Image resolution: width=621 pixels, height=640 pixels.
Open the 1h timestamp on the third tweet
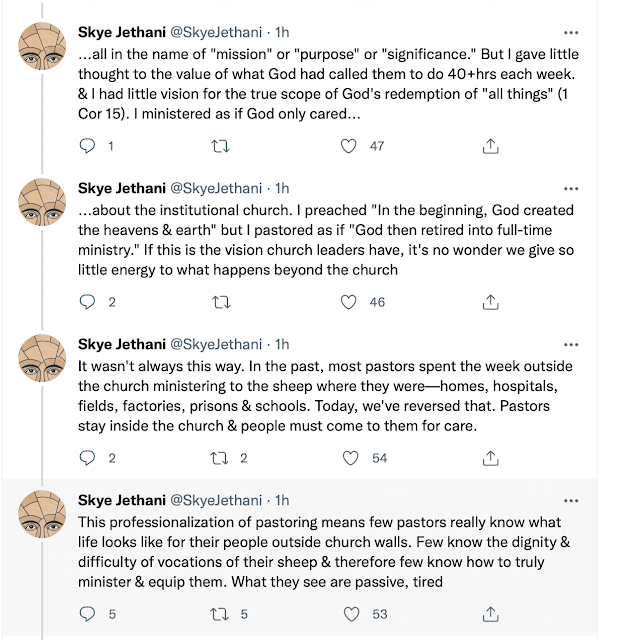(282, 344)
